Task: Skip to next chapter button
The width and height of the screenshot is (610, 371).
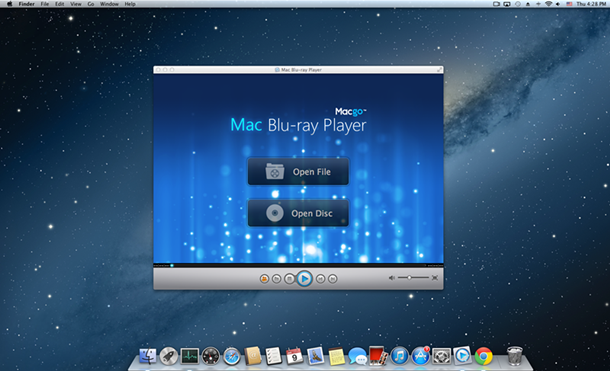Action: pos(333,278)
